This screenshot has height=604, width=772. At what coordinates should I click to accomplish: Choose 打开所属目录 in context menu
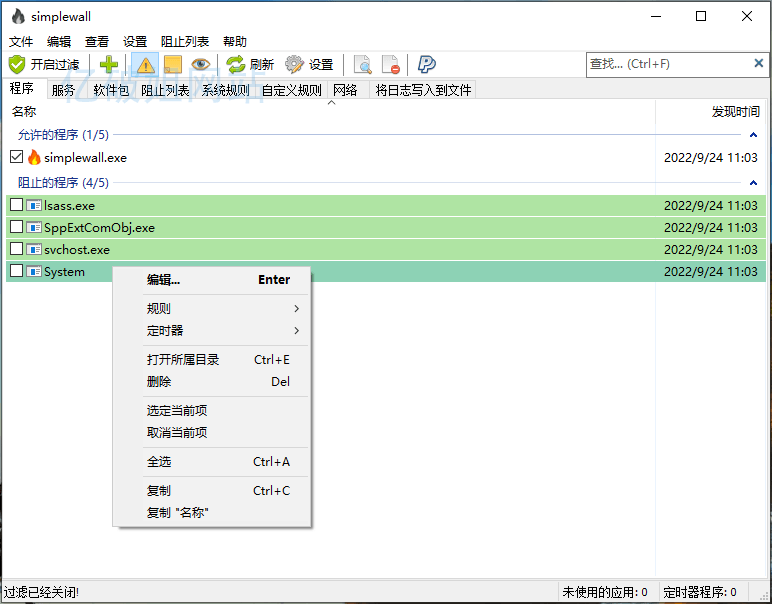coord(212,360)
